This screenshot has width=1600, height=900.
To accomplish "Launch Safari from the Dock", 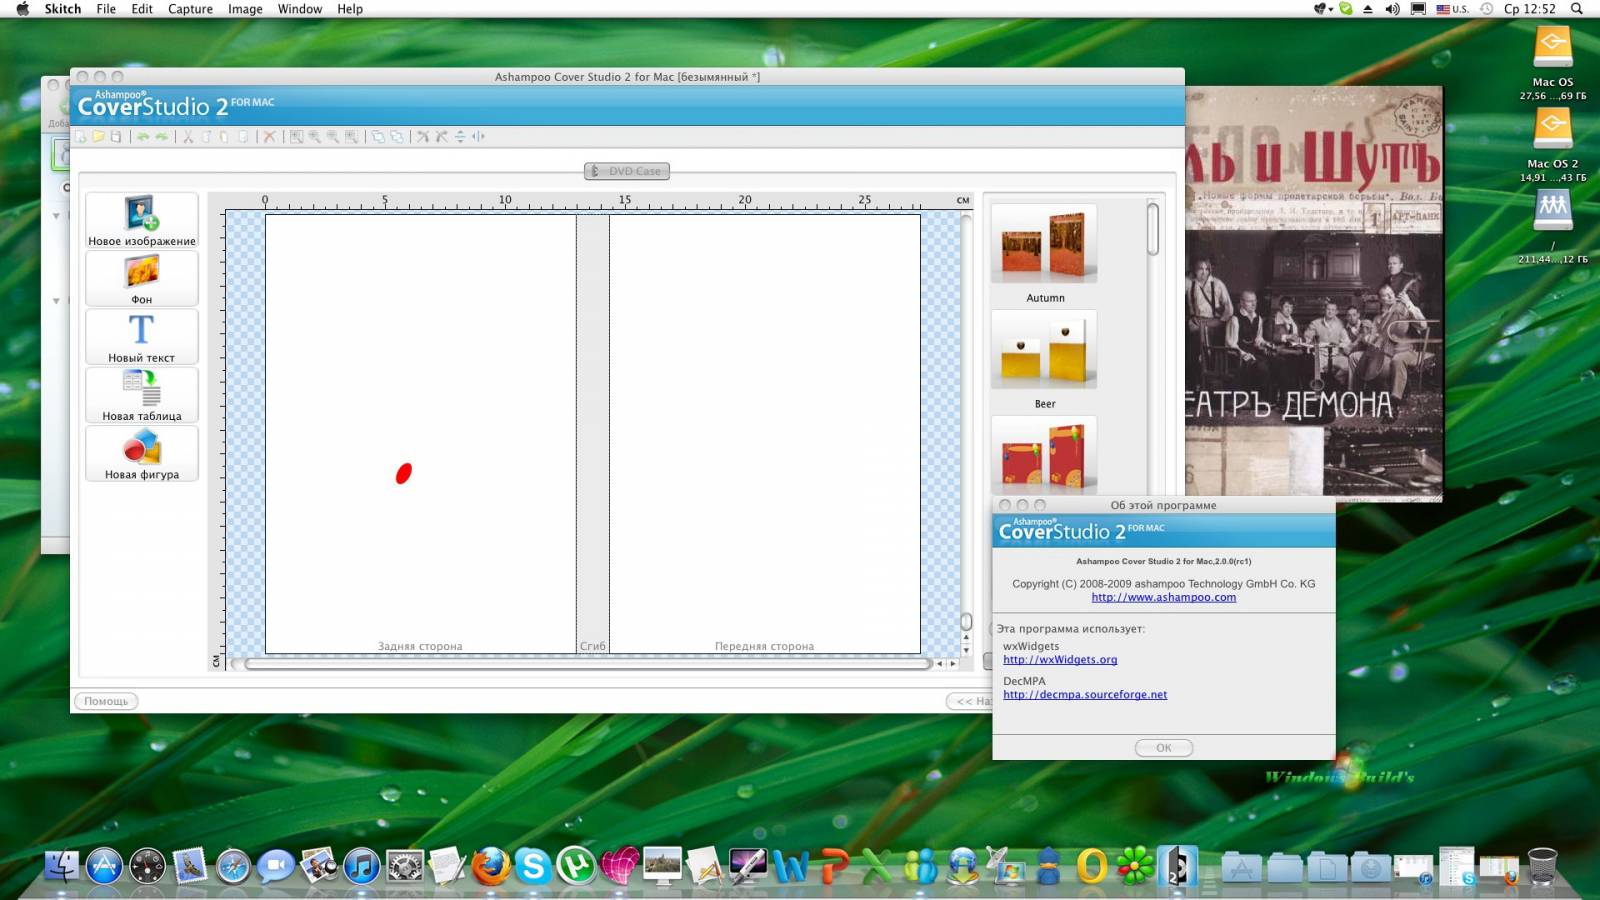I will click(233, 866).
